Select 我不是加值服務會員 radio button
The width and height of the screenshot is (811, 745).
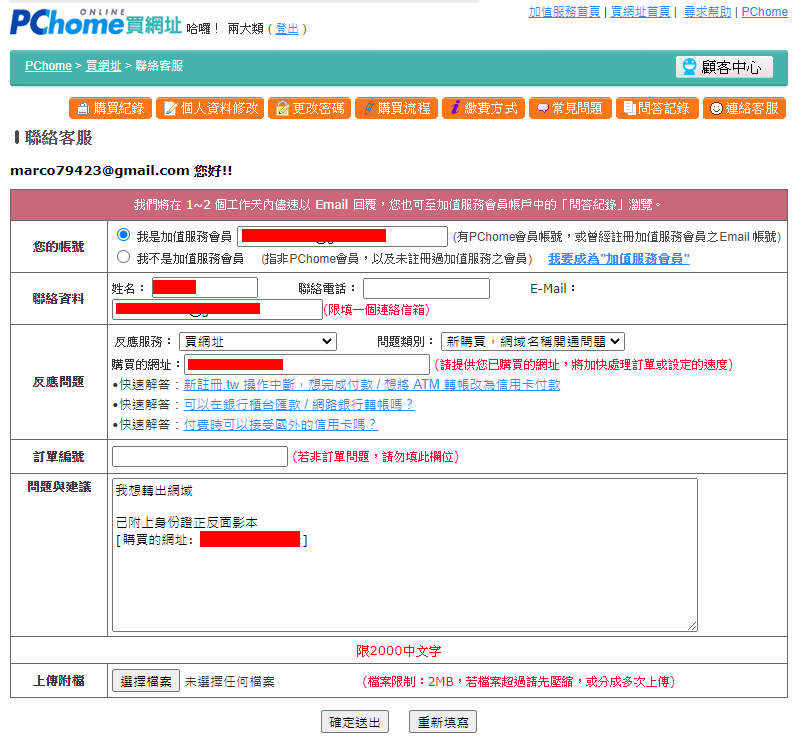pos(123,257)
